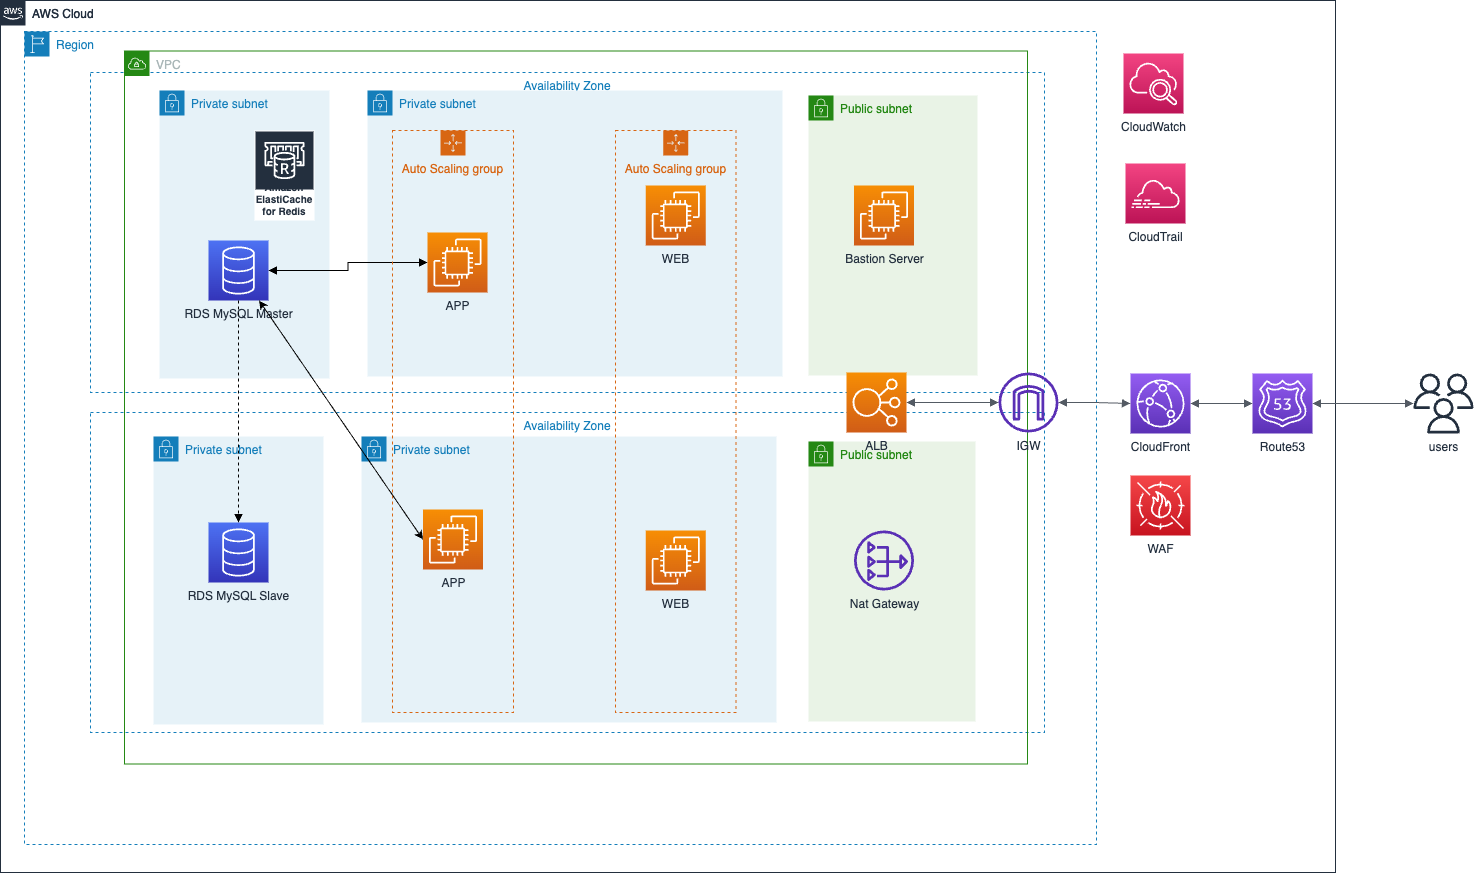
Task: Select the APP instance icon in the lower Availability Zone
Action: 453,539
